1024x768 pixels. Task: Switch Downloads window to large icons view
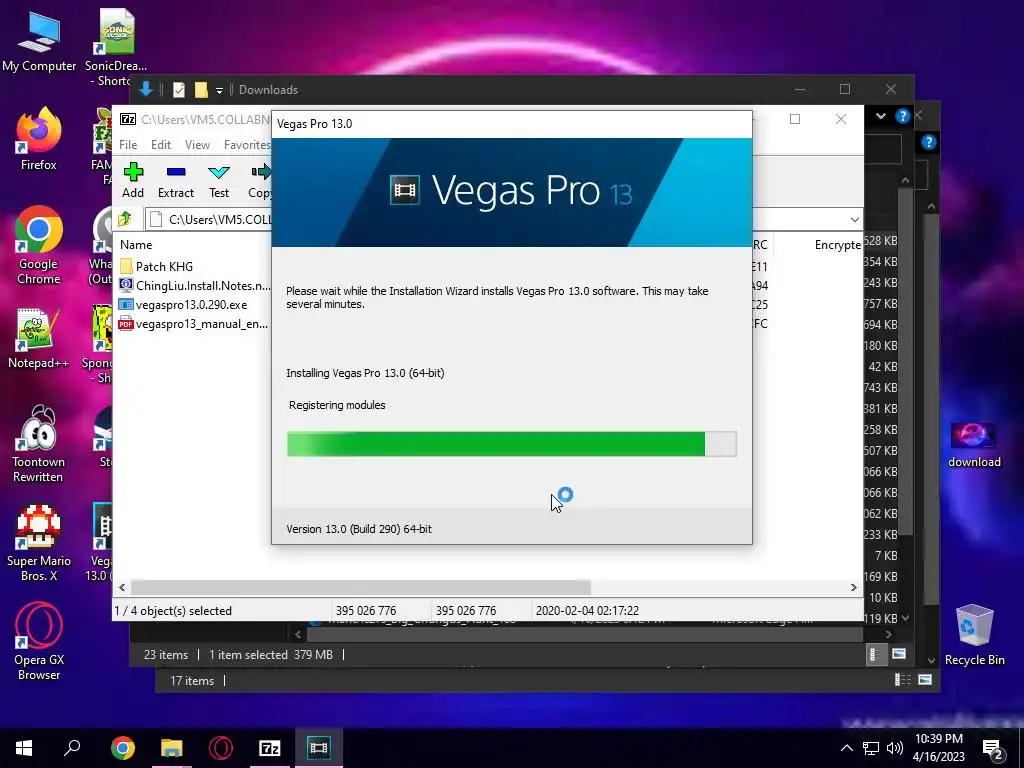click(899, 654)
